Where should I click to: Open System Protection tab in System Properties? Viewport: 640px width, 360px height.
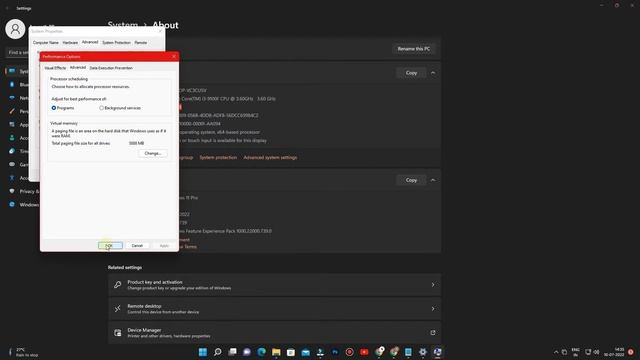tap(116, 42)
